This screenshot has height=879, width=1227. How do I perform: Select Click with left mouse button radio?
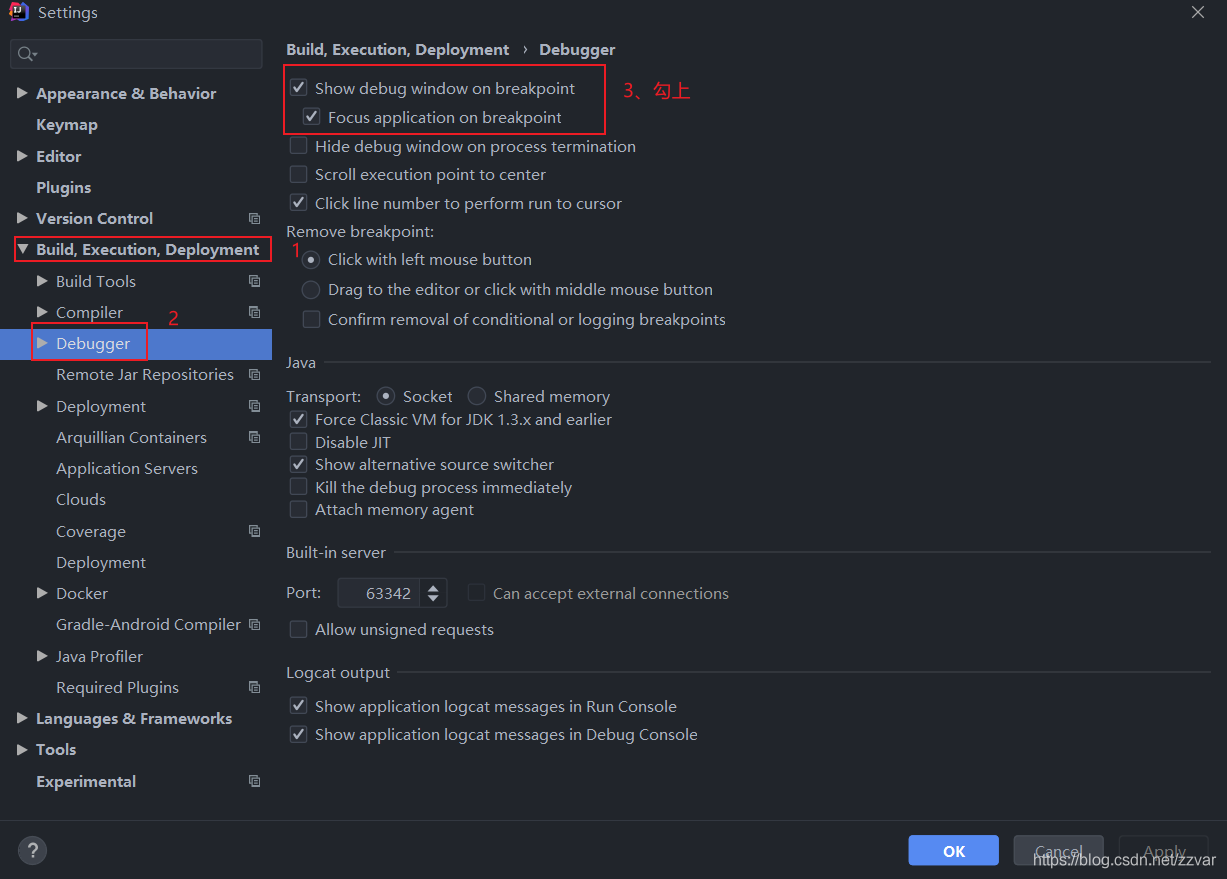point(311,259)
